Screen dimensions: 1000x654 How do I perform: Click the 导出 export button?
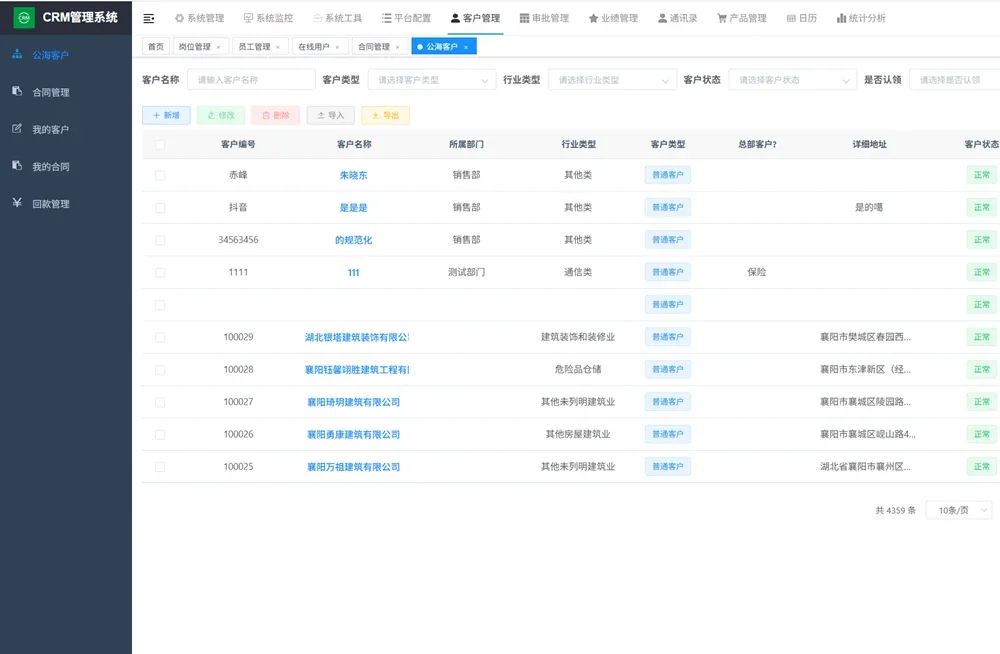[x=385, y=115]
